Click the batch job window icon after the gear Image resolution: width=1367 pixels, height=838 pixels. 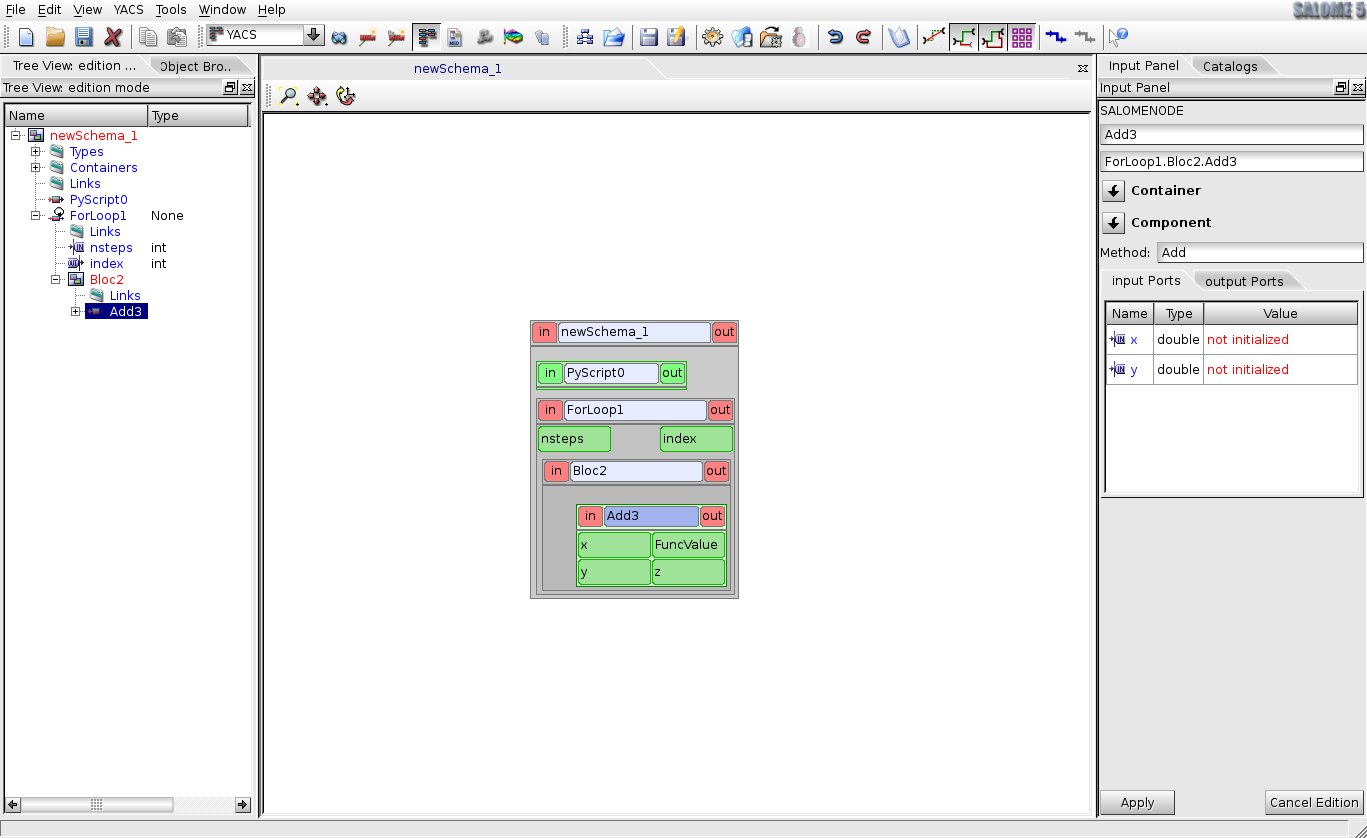[741, 37]
